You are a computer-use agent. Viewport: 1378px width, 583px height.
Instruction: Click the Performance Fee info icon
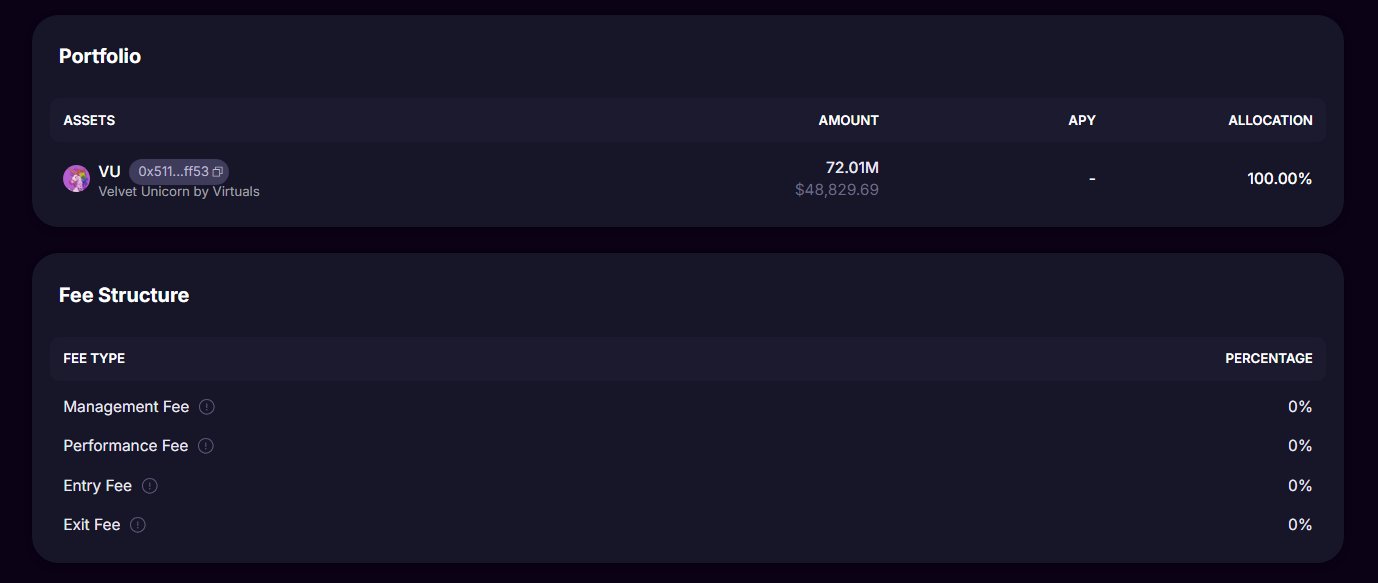[206, 446]
